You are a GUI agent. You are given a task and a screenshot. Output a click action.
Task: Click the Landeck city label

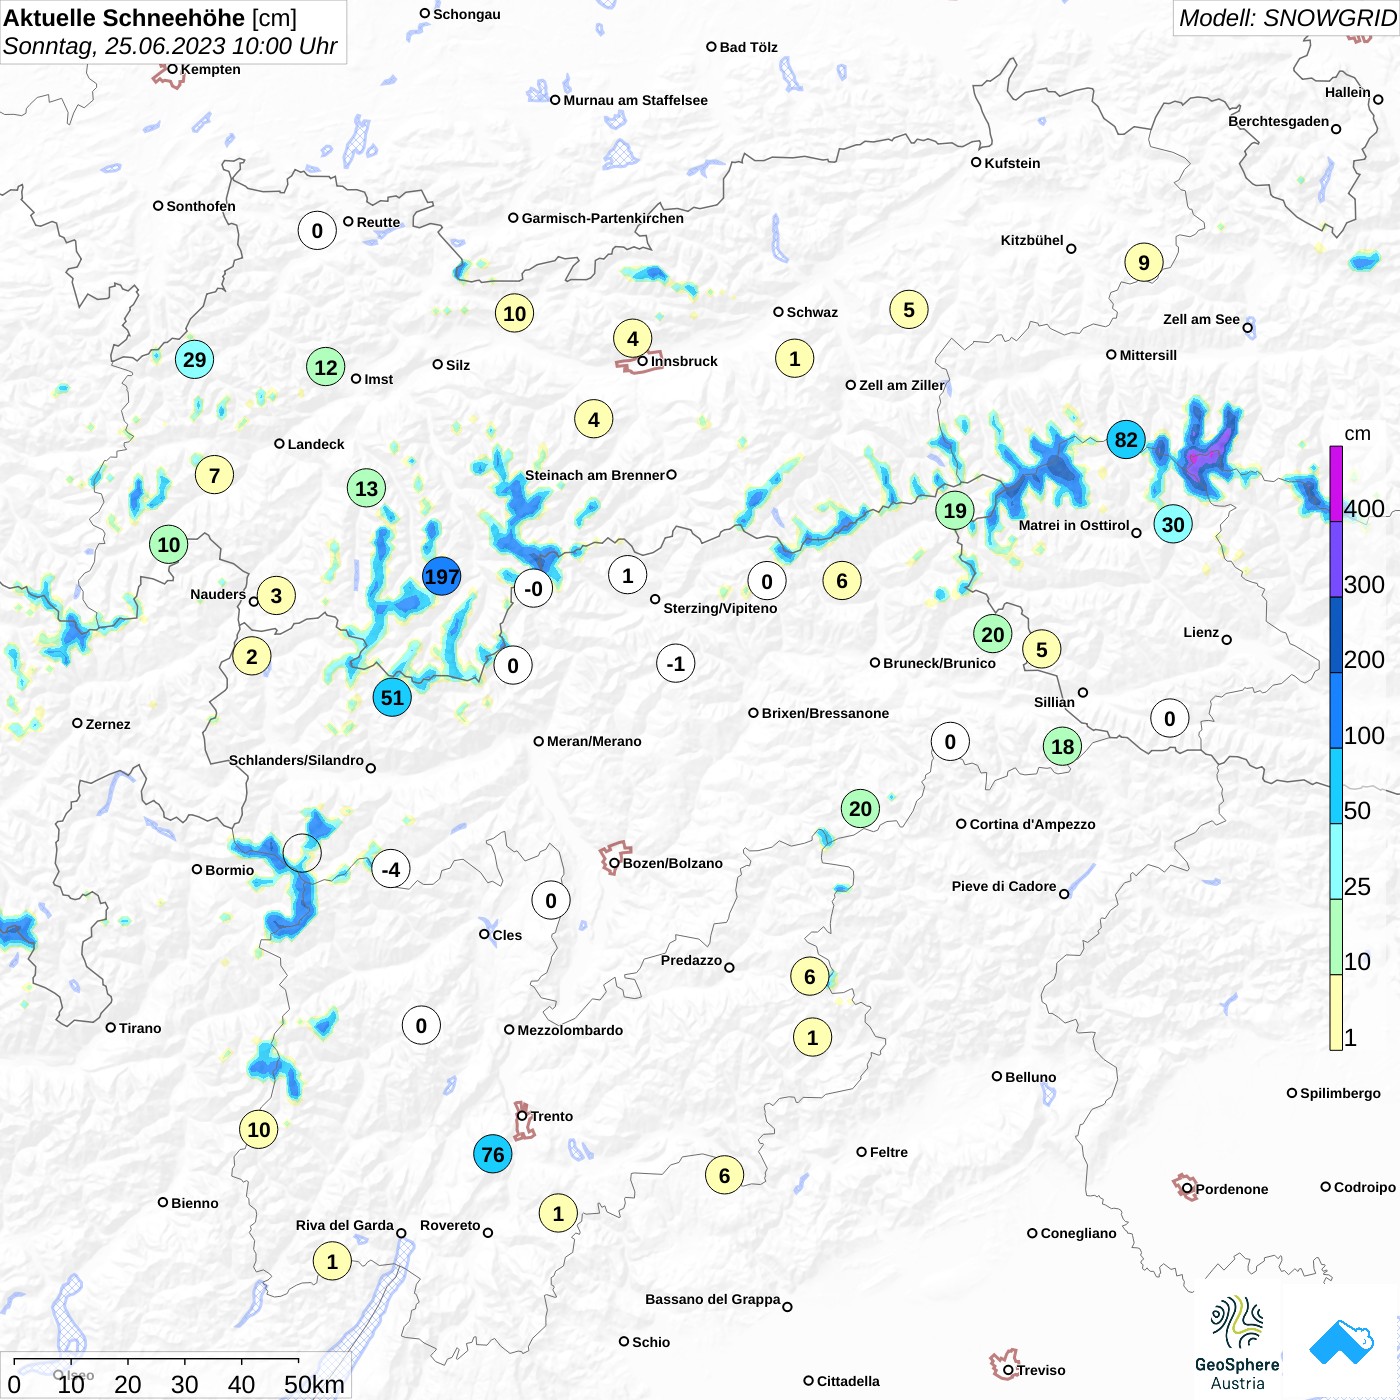pos(316,444)
